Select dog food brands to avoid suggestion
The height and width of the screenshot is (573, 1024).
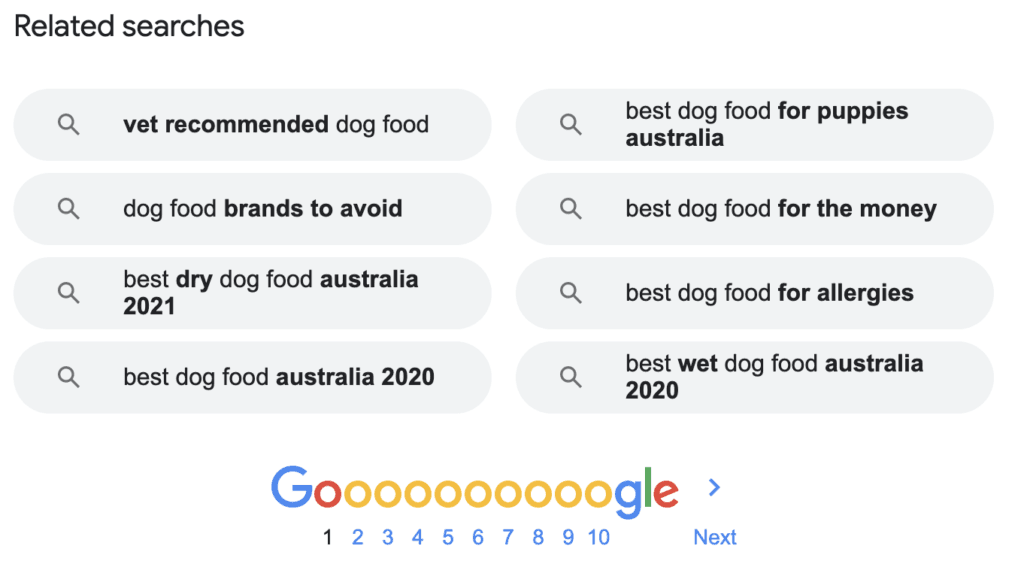pyautogui.click(x=263, y=209)
